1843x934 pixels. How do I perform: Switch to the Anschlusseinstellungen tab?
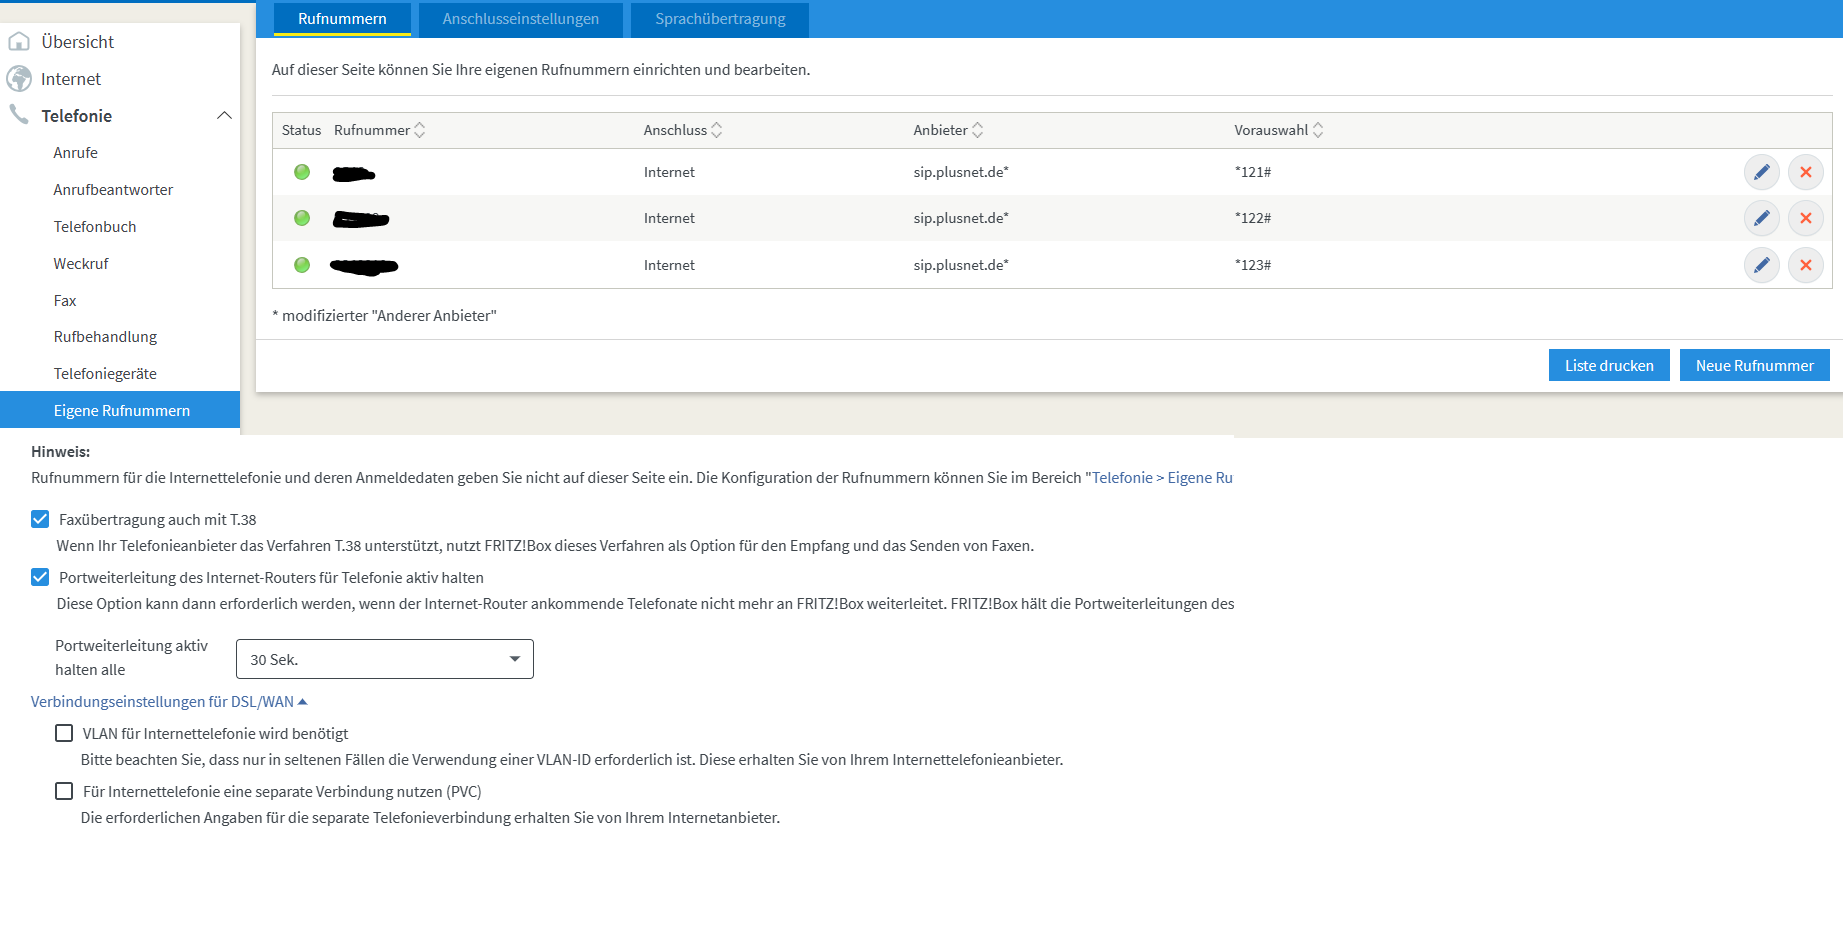pos(520,19)
